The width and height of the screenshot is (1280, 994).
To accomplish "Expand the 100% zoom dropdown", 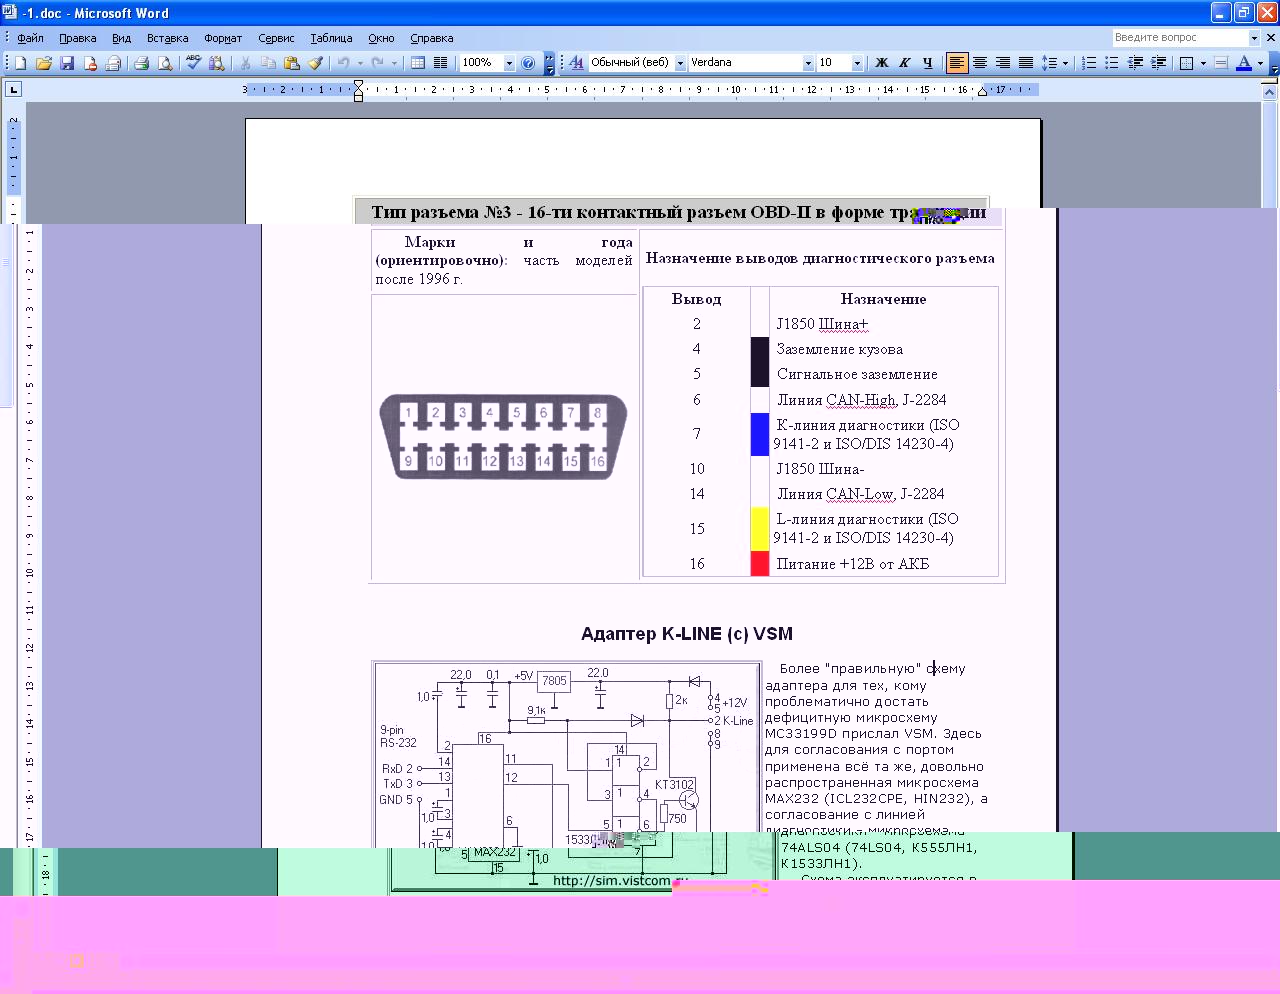I will pos(509,63).
